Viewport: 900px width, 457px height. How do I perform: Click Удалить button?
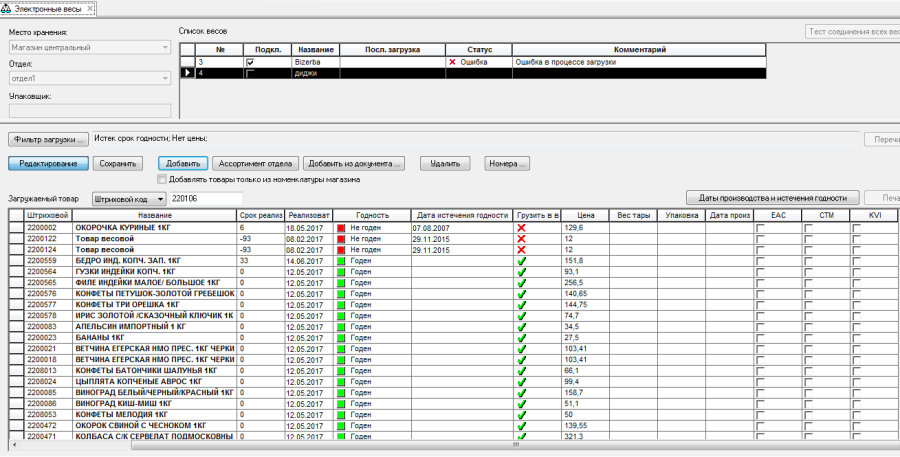[x=445, y=164]
